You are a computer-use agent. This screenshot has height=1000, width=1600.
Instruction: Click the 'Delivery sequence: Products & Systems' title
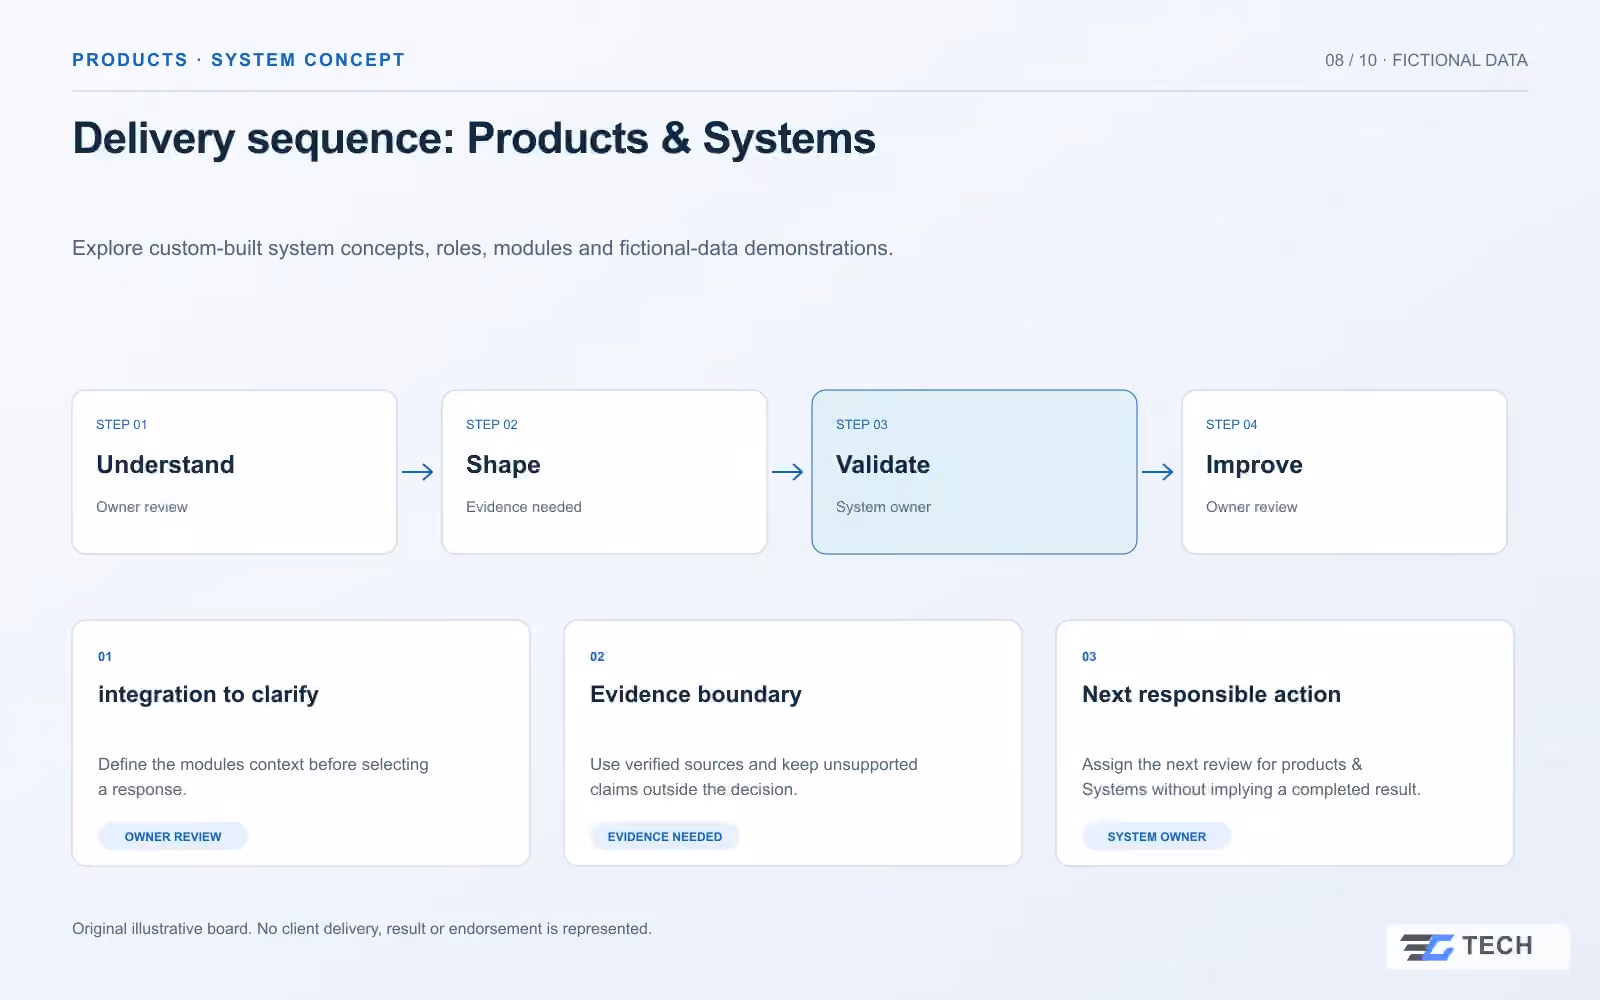point(474,139)
